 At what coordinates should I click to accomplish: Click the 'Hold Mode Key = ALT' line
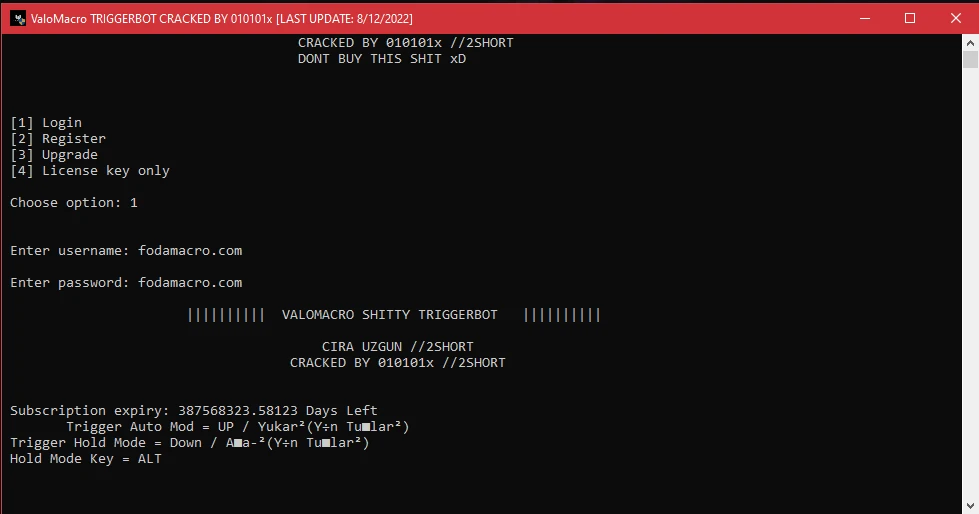click(x=86, y=458)
